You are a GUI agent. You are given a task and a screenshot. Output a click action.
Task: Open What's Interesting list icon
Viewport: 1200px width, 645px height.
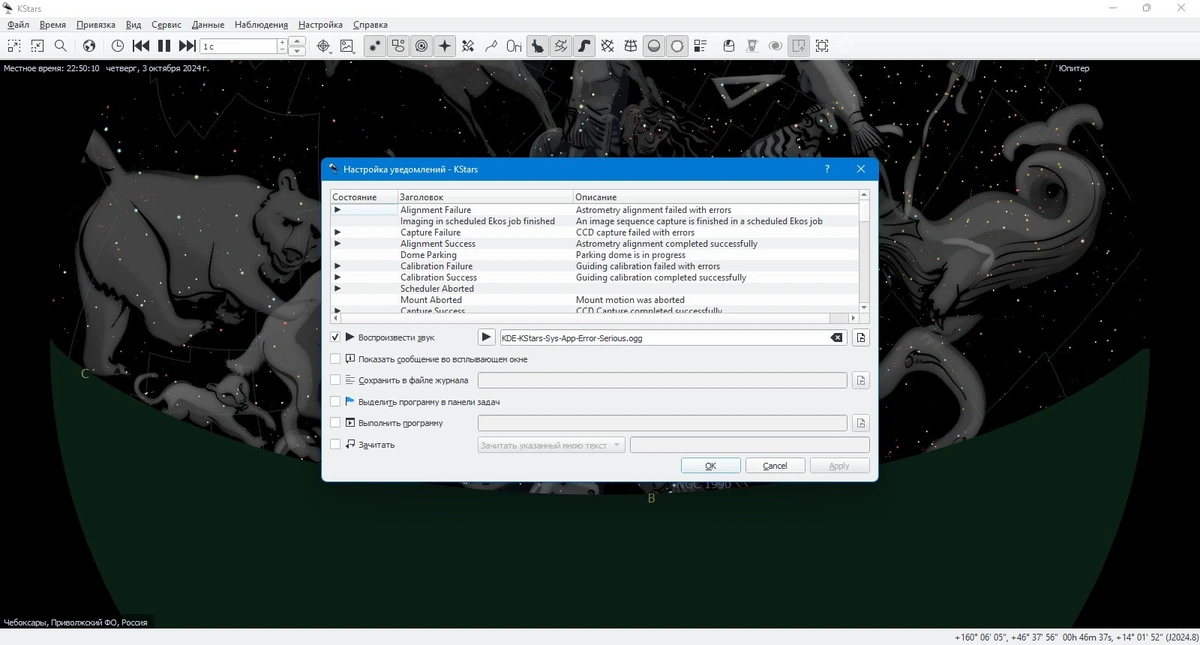coord(701,46)
